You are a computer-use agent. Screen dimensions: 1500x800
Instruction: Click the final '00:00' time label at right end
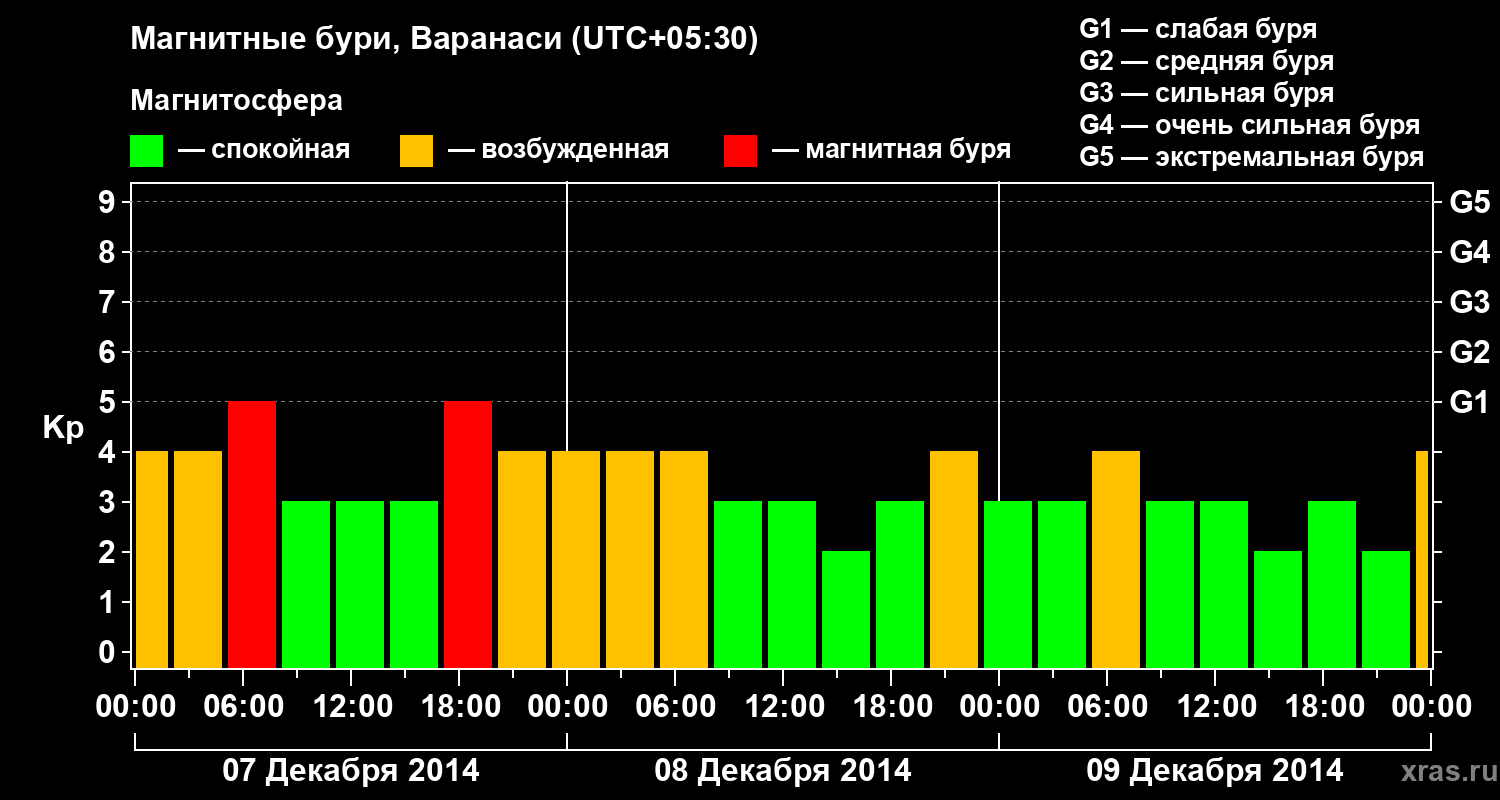(1431, 707)
